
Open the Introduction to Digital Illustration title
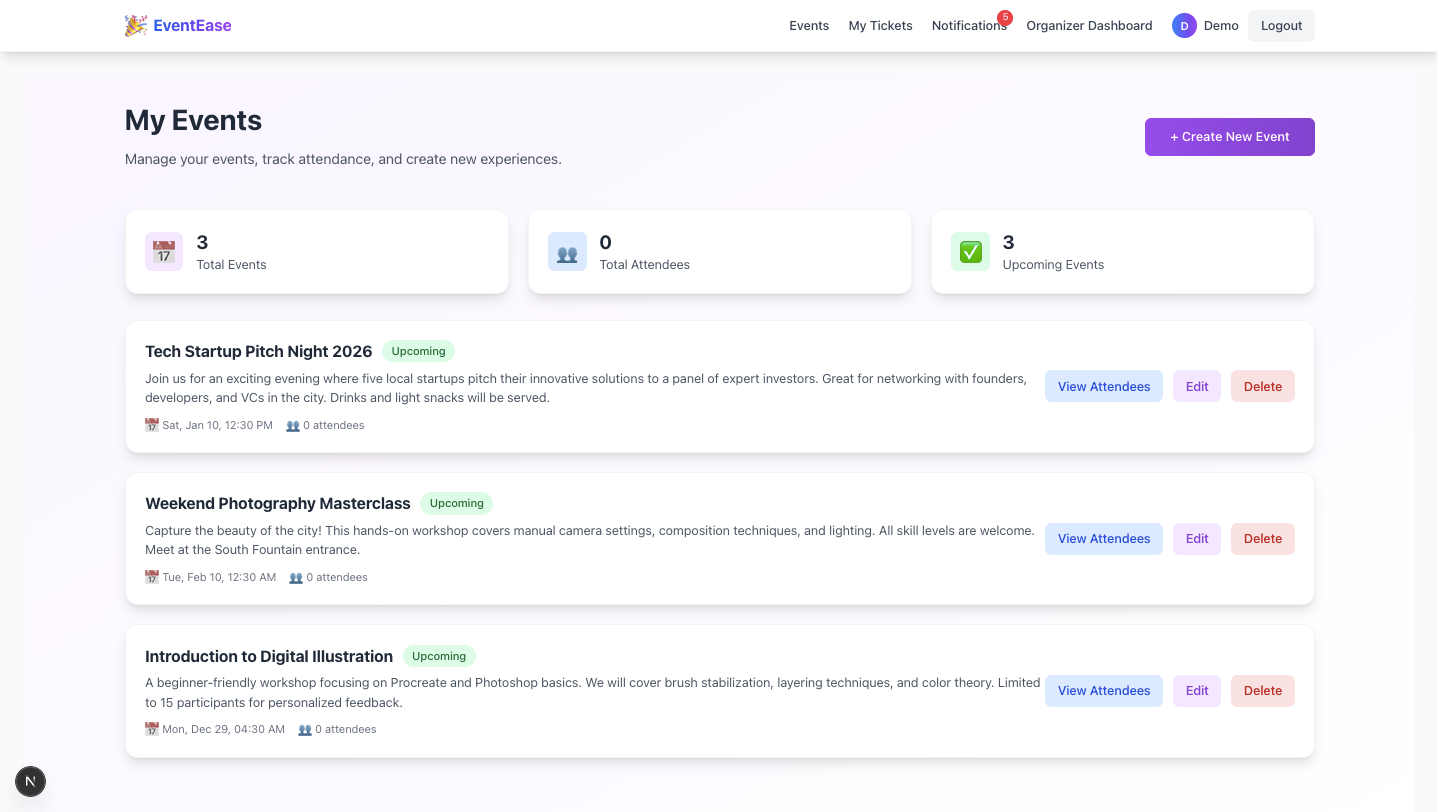[x=268, y=656]
